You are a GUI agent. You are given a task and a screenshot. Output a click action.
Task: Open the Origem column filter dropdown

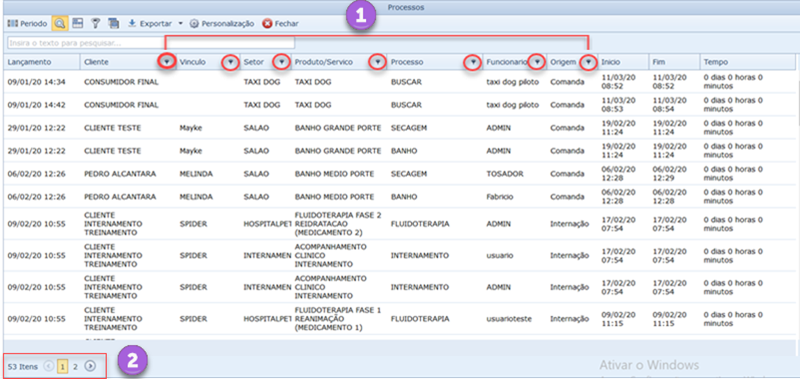(x=589, y=62)
